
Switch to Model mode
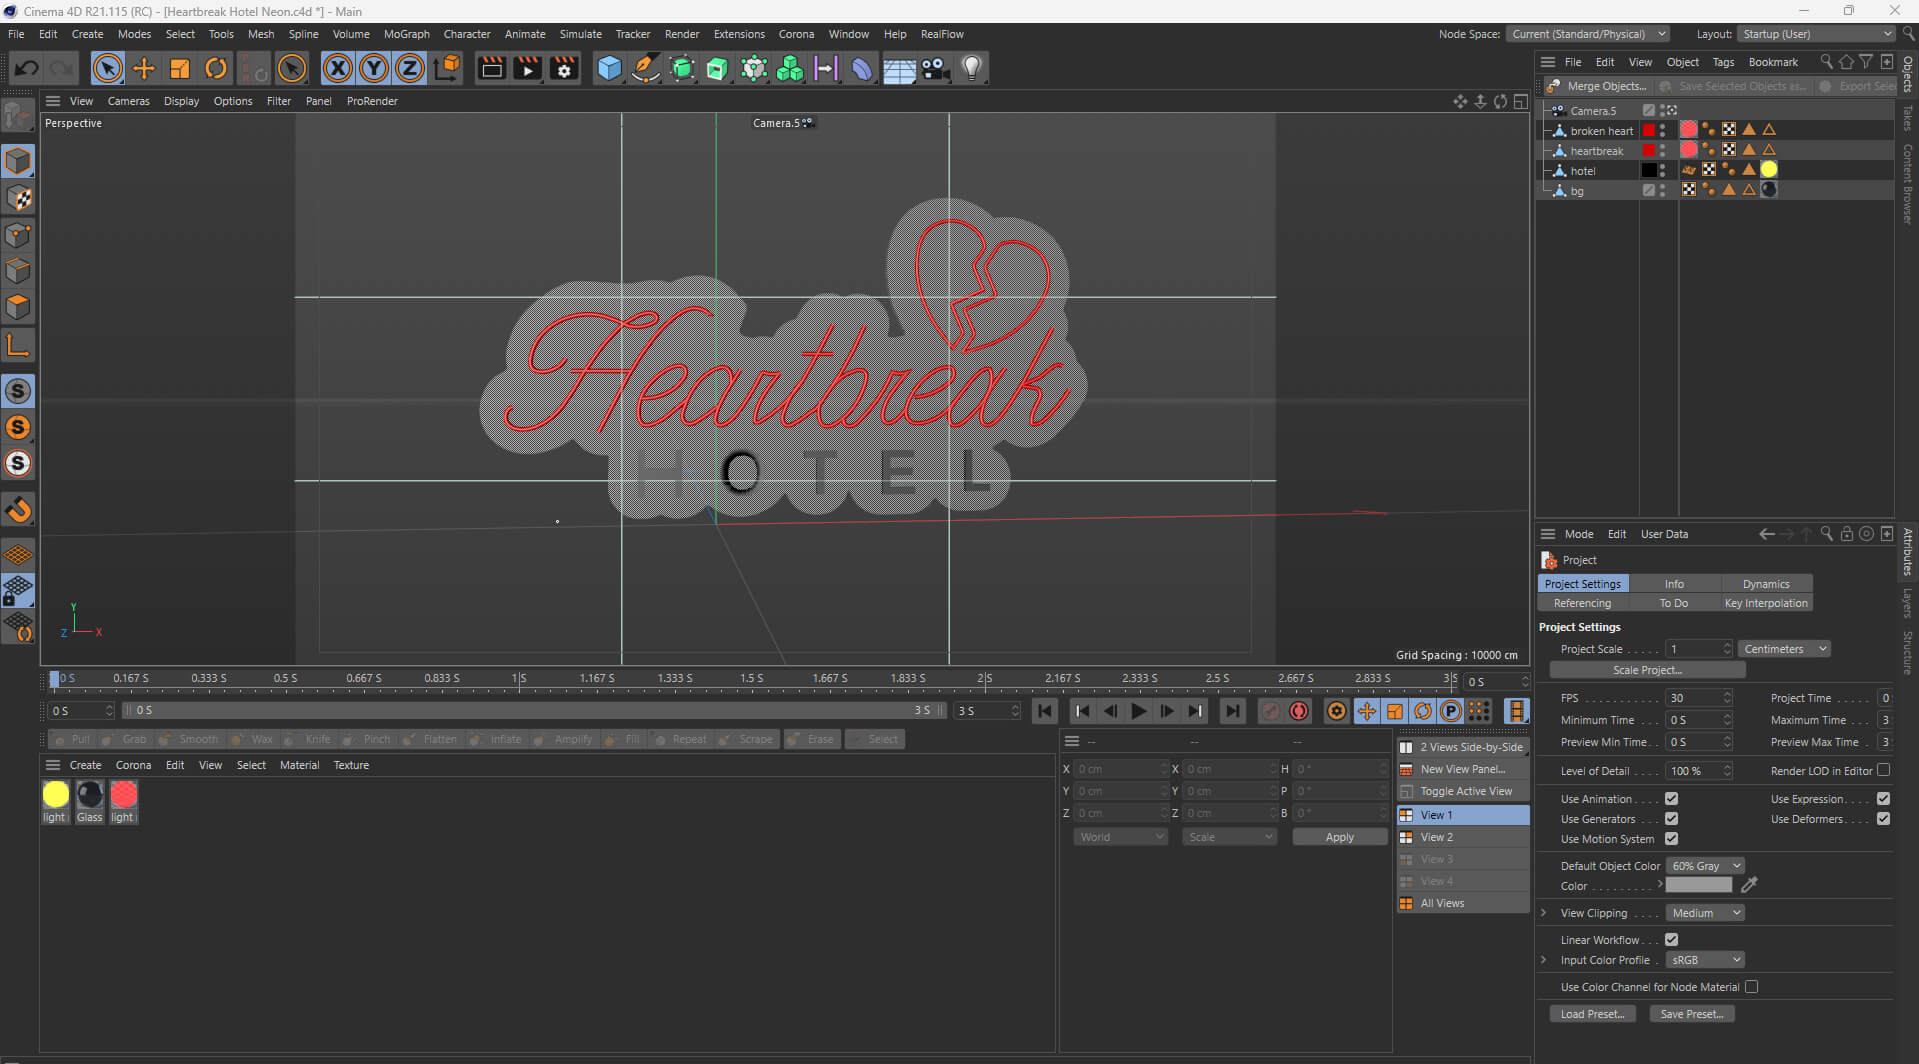19,161
